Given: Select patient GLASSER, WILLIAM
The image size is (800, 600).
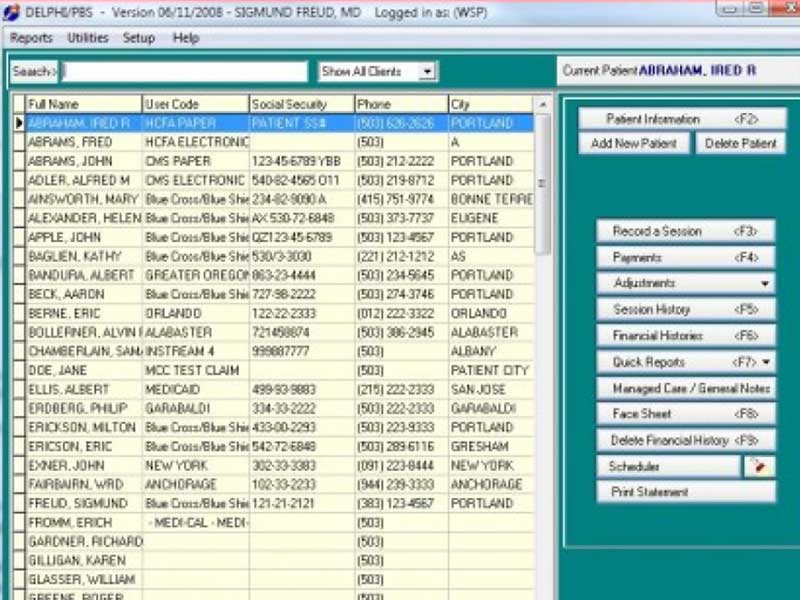Looking at the screenshot, I should tap(82, 579).
